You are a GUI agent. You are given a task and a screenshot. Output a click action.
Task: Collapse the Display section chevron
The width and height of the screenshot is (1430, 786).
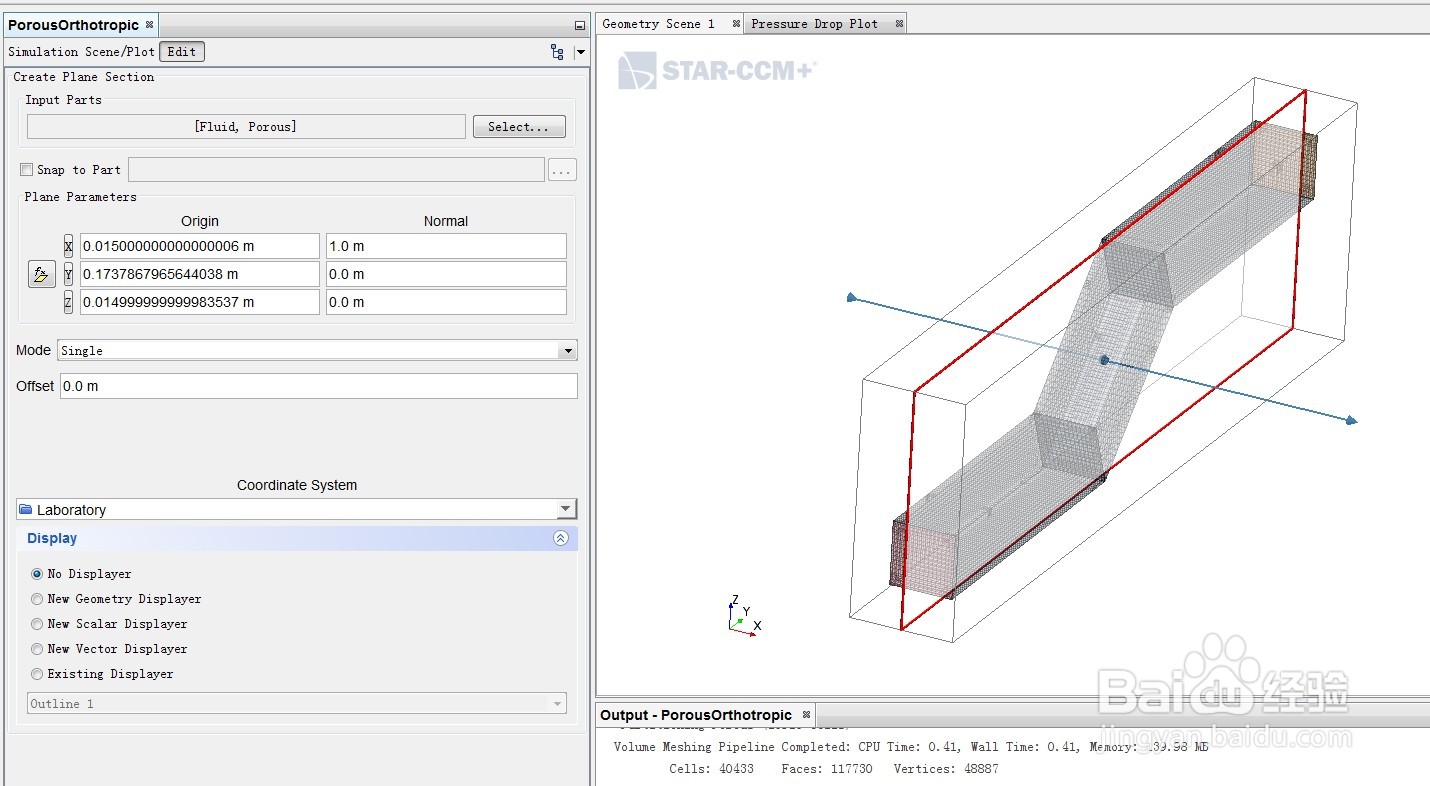(x=561, y=538)
